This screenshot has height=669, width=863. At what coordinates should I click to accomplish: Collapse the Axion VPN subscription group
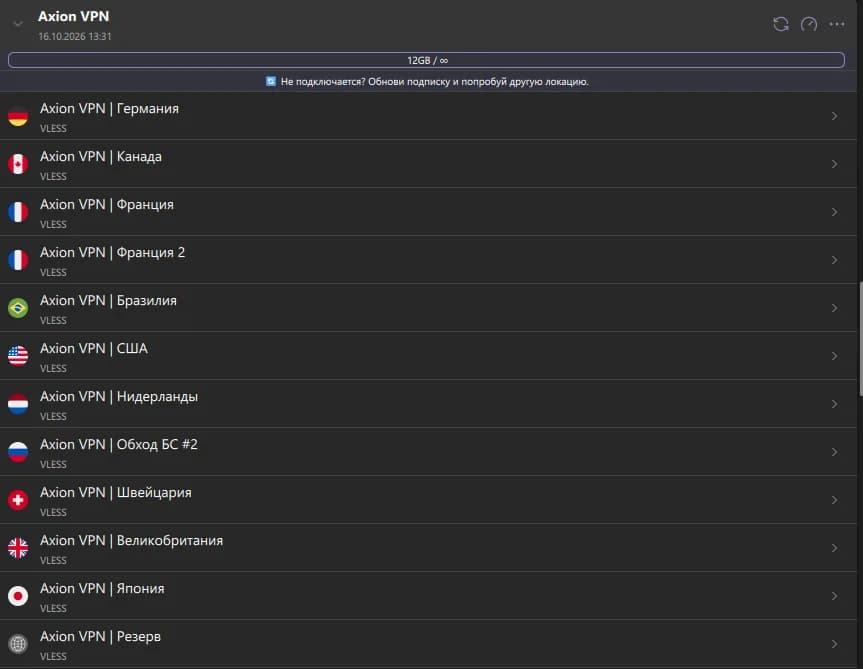[x=18, y=24]
